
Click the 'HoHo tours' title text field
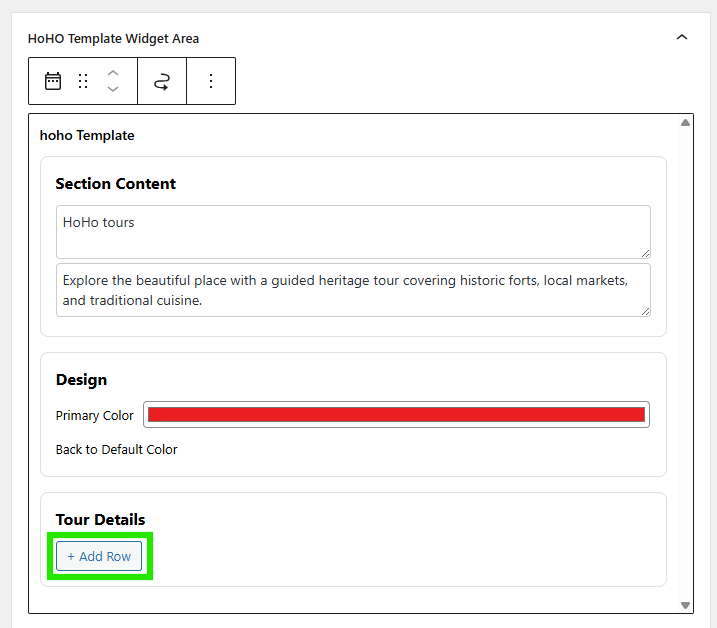click(x=353, y=232)
